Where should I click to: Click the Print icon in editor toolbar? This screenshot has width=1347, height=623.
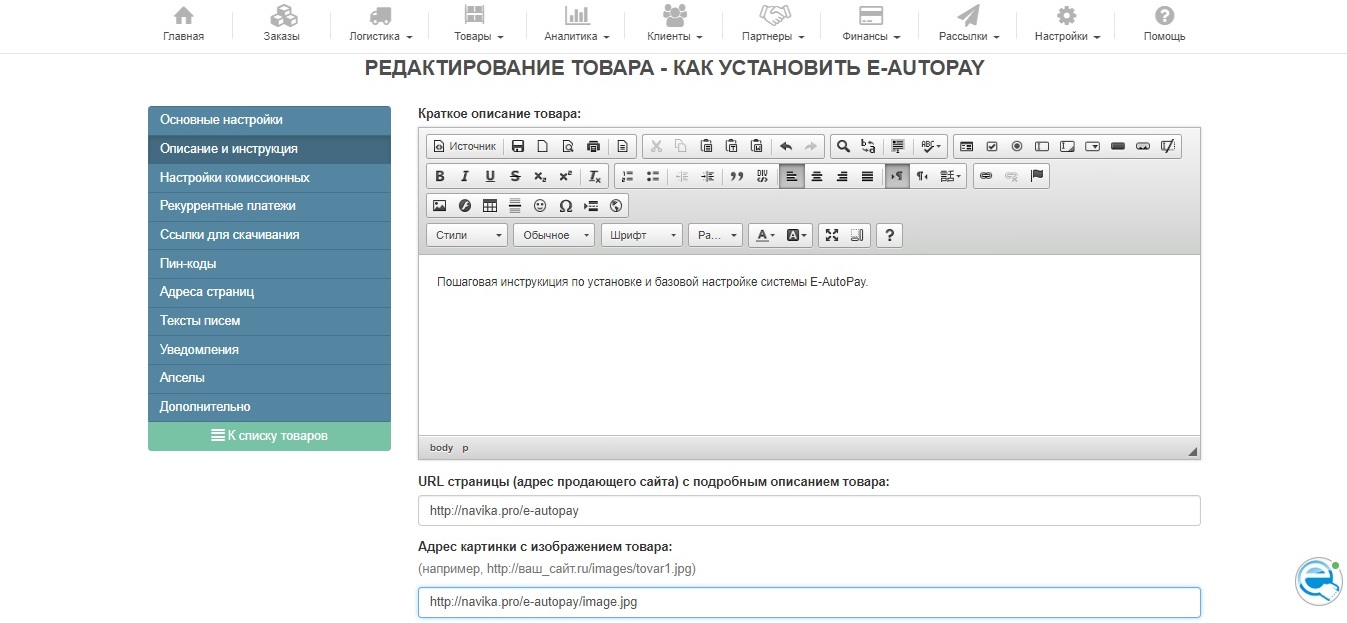593,146
